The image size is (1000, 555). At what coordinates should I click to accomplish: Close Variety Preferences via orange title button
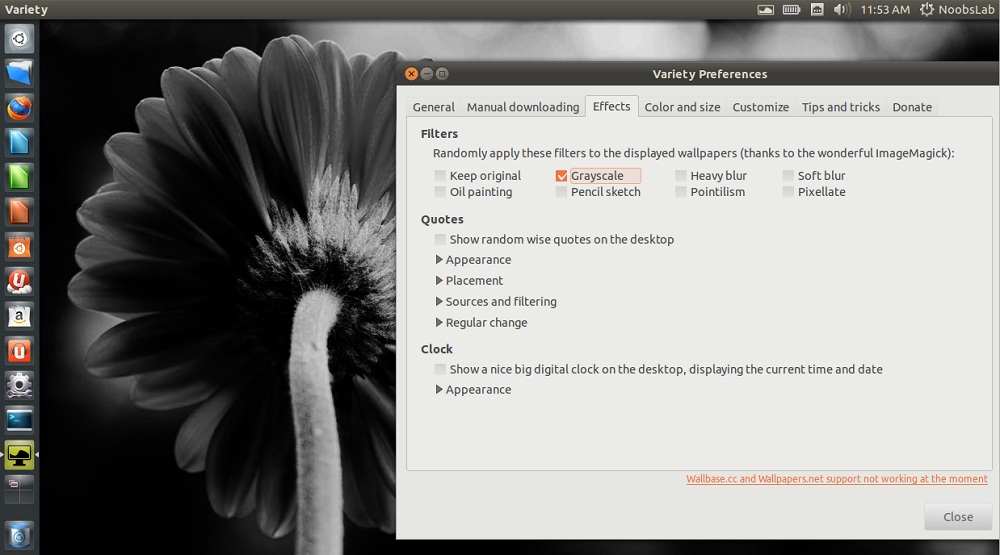pos(411,74)
